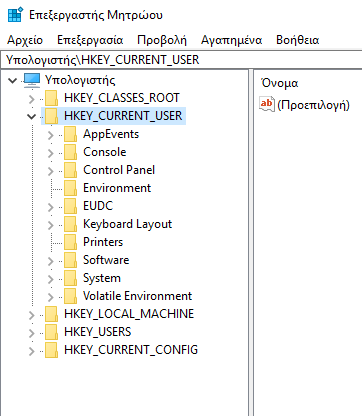Open the Βοήθεια menu
The height and width of the screenshot is (416, 362).
[297, 40]
